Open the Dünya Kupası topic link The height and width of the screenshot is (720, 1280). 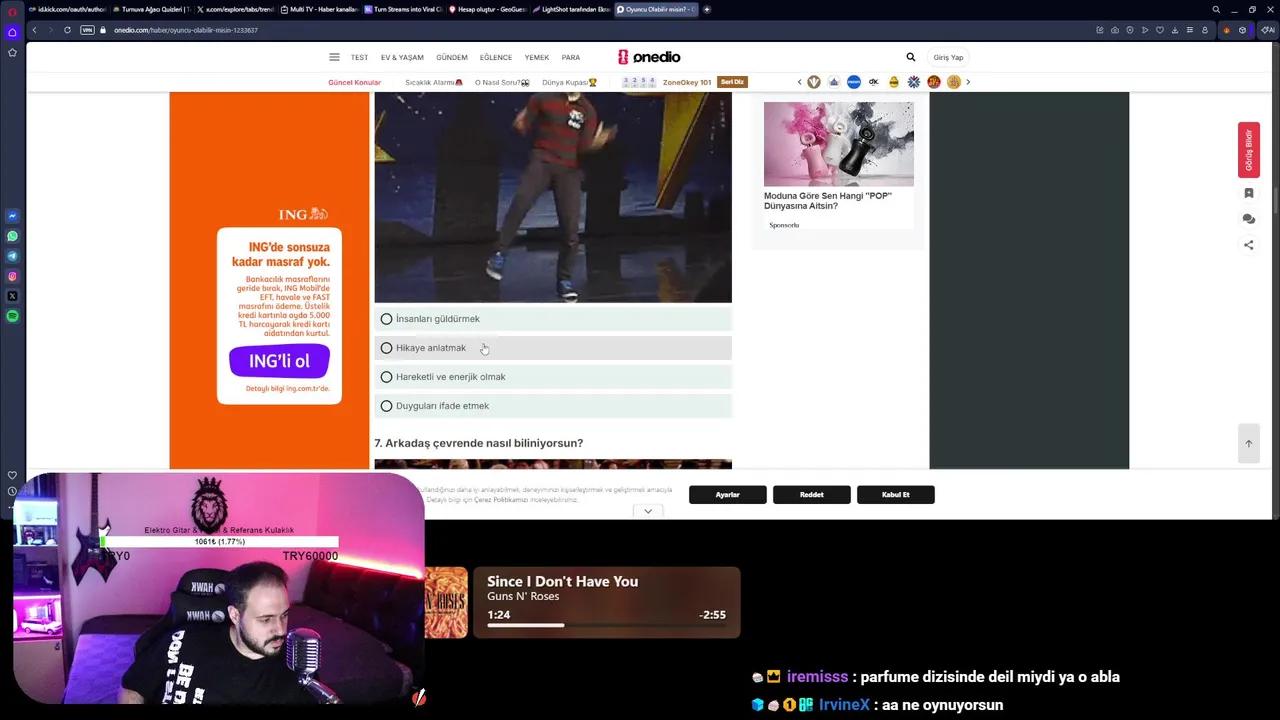(x=570, y=82)
